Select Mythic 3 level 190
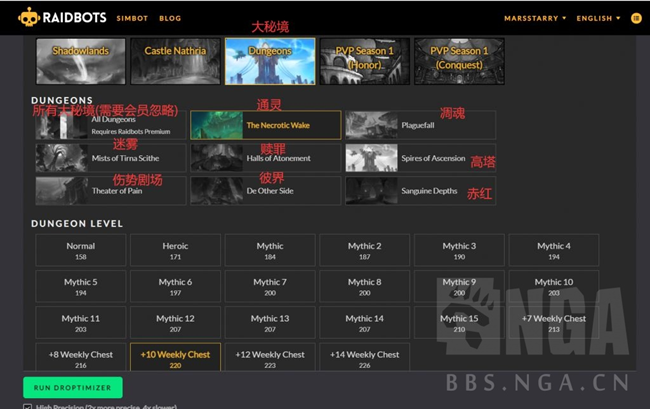Screen dimensions: 650x409 (x=459, y=250)
